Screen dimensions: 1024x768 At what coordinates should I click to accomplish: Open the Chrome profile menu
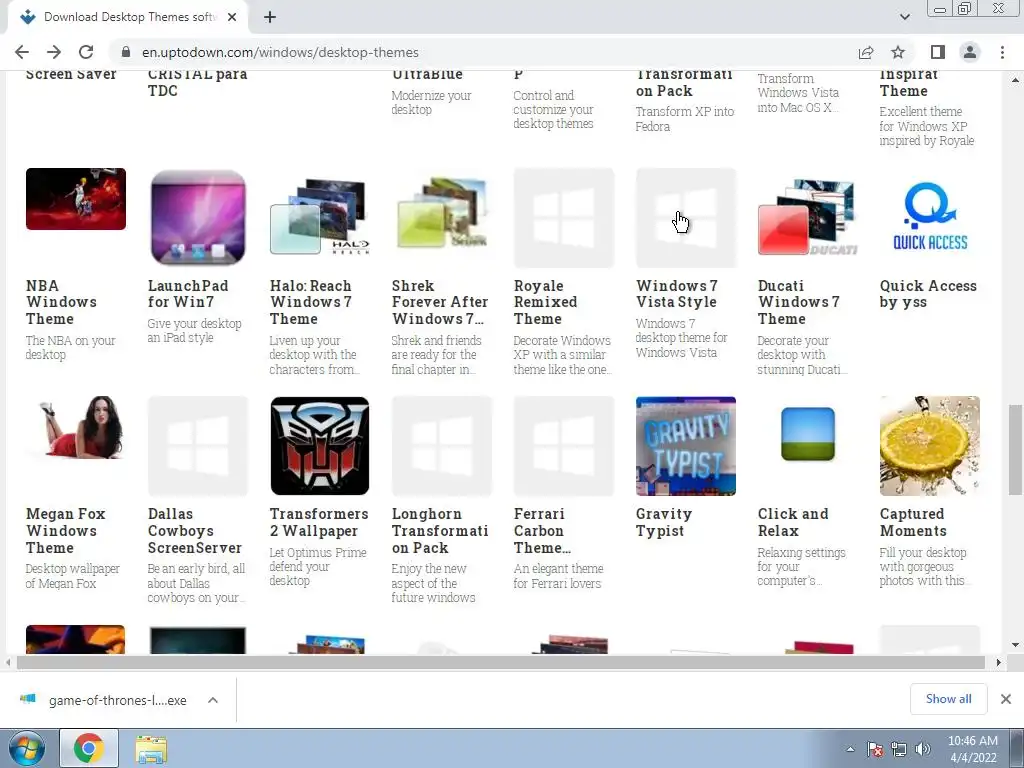(970, 52)
